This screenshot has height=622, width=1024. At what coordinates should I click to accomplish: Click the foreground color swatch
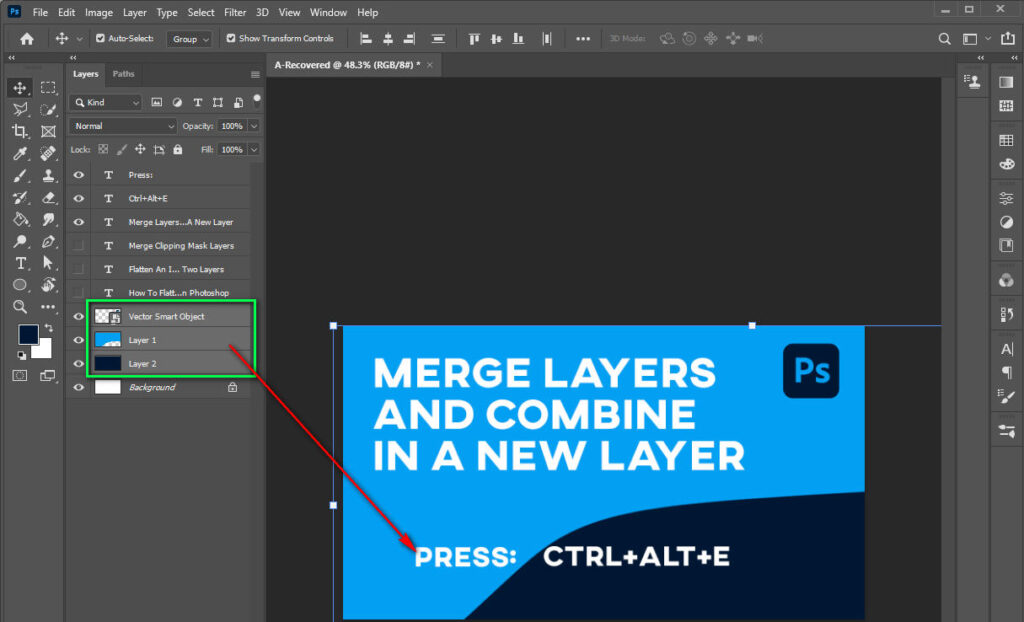pyautogui.click(x=27, y=335)
